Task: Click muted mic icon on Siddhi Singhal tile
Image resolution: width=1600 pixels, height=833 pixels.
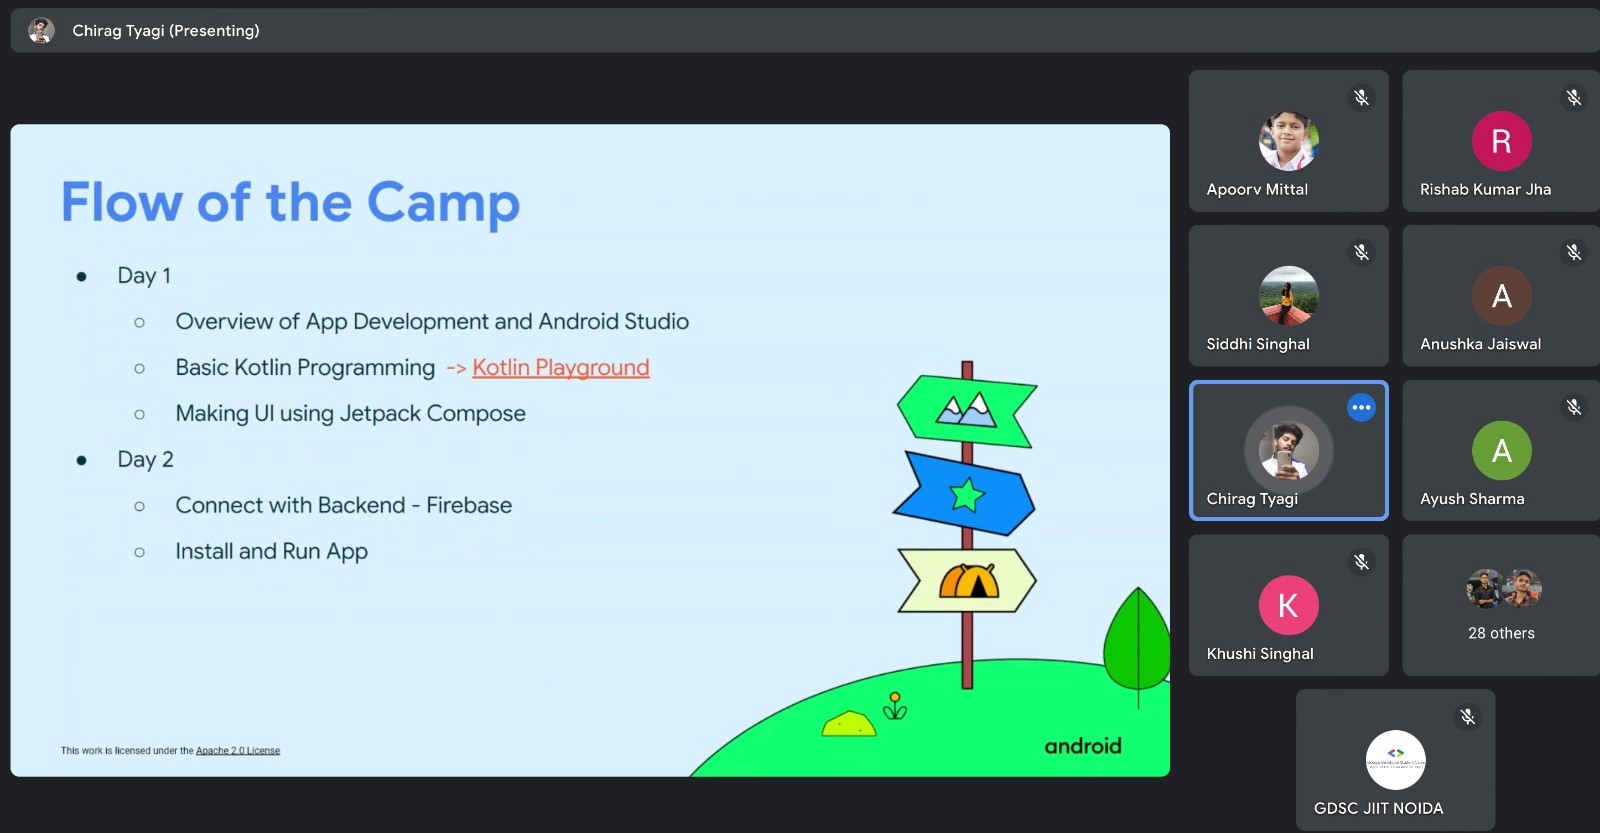Action: coord(1361,252)
